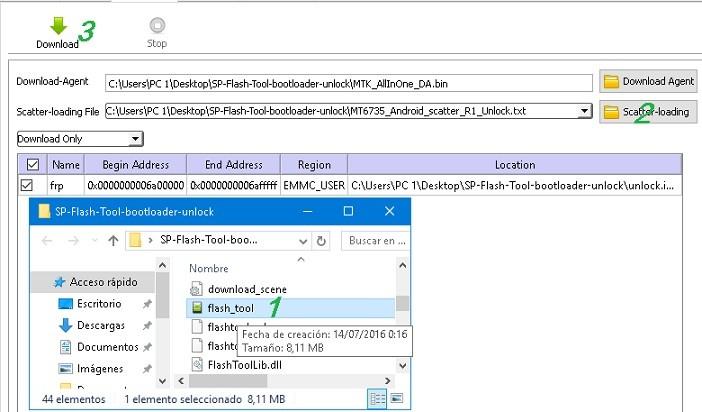Sort files by Nombre column

(209, 268)
